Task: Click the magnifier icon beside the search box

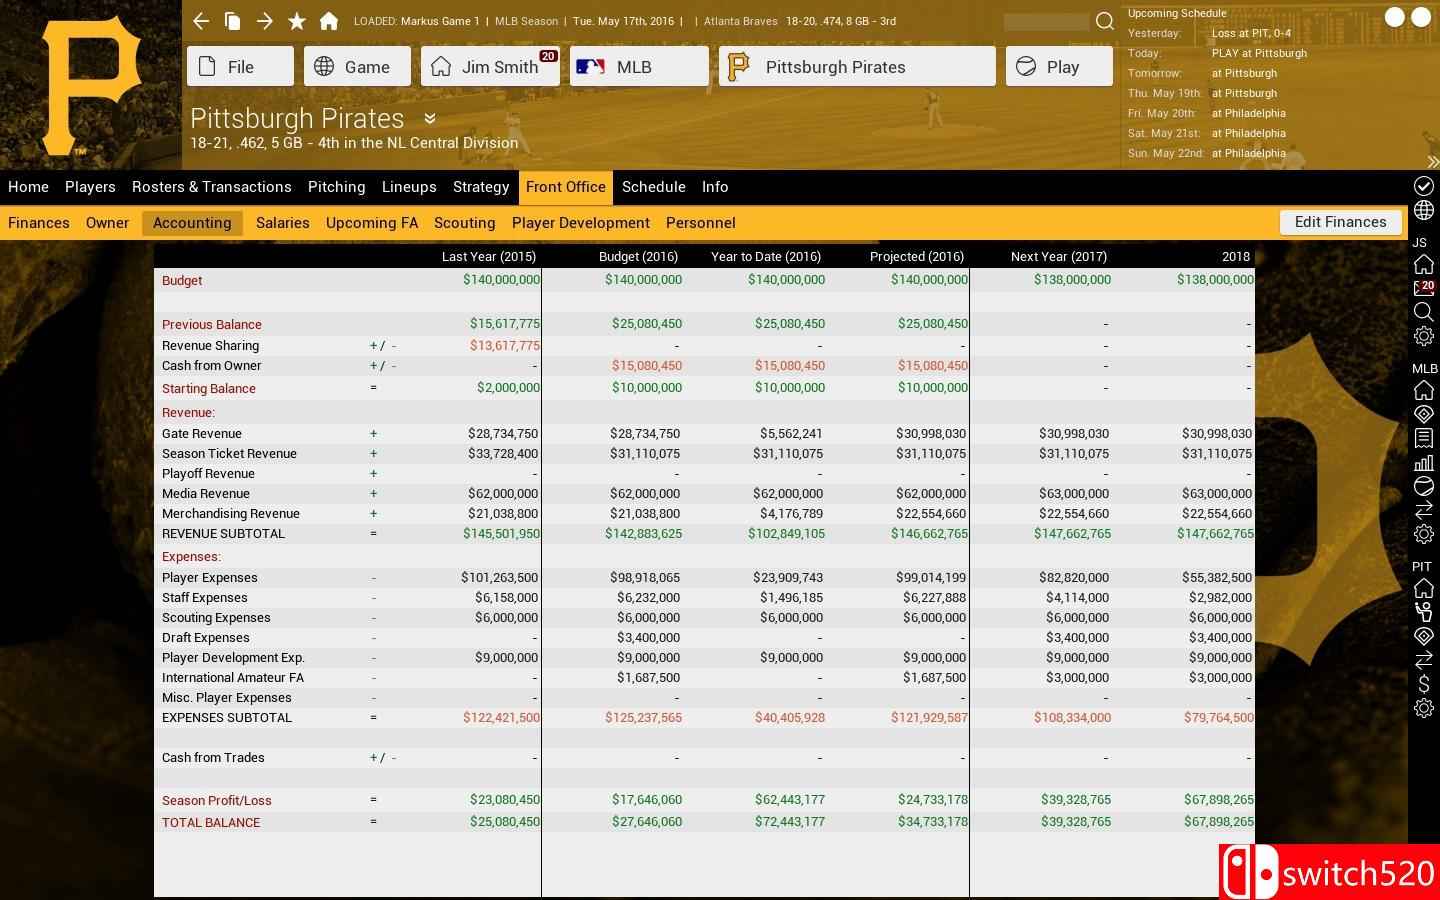Action: [x=1105, y=21]
